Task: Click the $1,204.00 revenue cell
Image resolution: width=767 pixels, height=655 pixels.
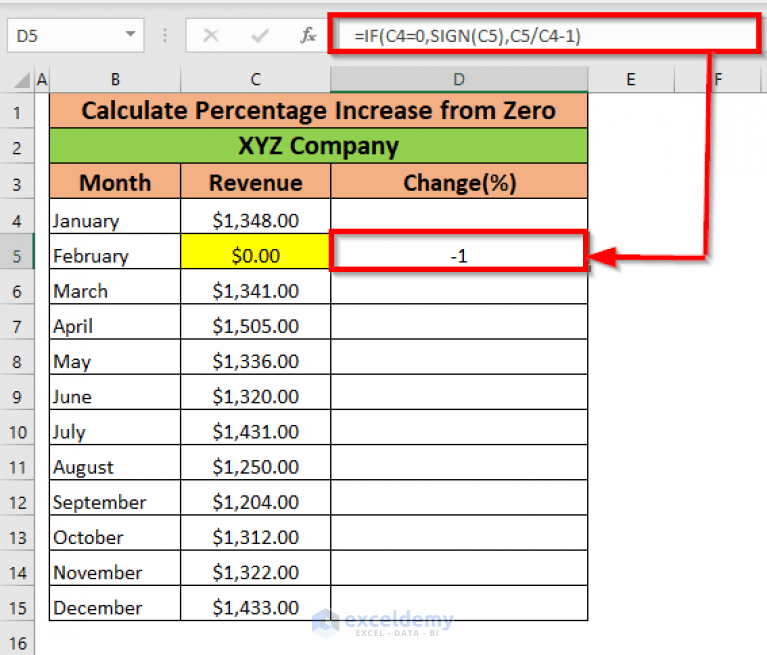Action: pyautogui.click(x=255, y=498)
